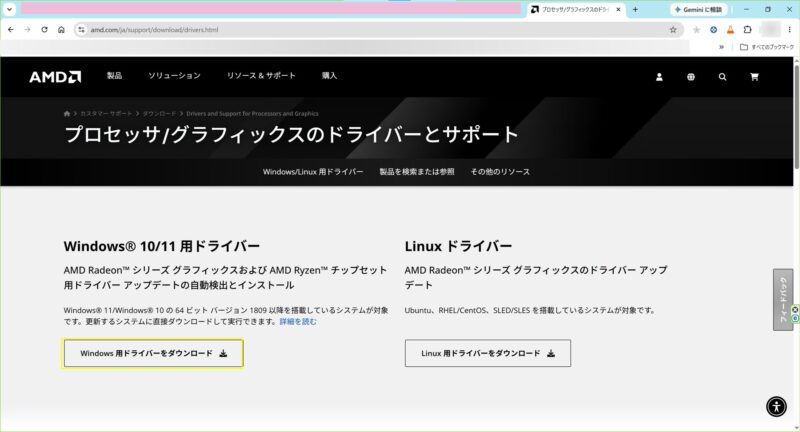Viewport: 800px width, 432px height.
Task: Click the blue round extension icon
Action: click(x=713, y=30)
